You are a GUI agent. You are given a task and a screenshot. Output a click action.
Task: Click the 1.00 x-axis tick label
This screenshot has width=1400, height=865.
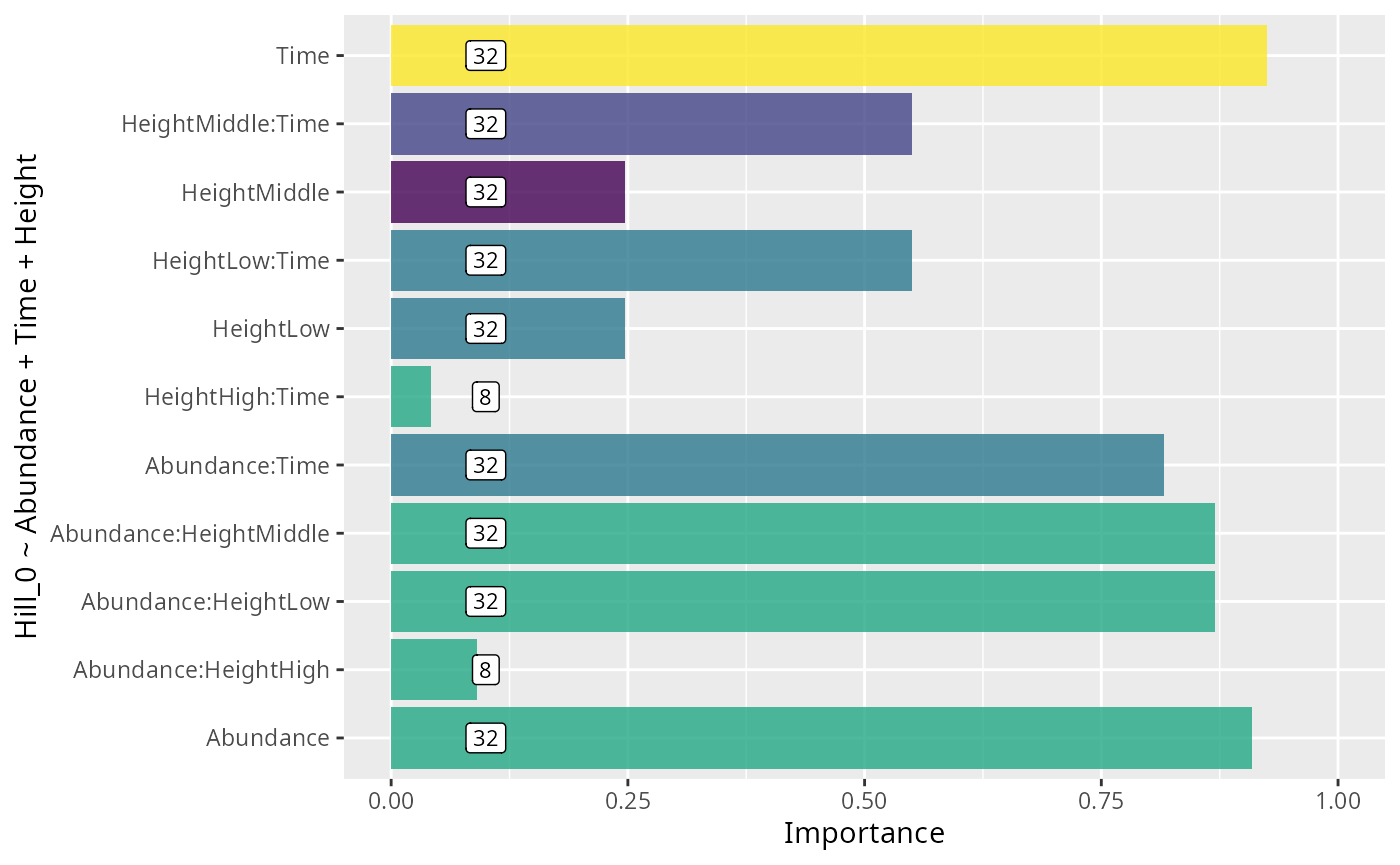click(1337, 801)
